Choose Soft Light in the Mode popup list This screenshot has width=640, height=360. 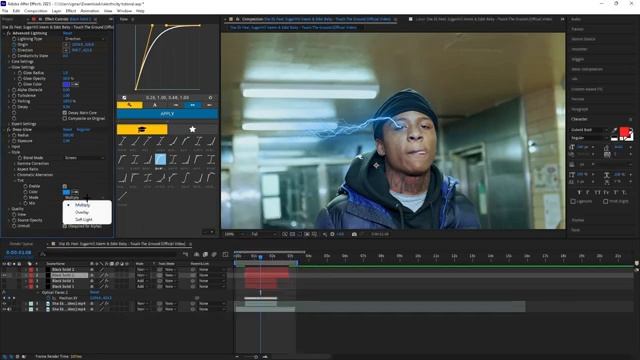(x=83, y=219)
